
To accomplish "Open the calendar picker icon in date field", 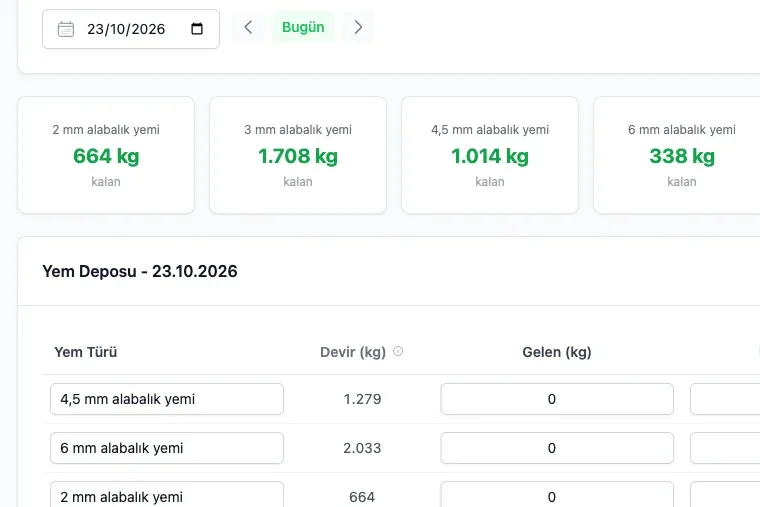I will point(197,29).
